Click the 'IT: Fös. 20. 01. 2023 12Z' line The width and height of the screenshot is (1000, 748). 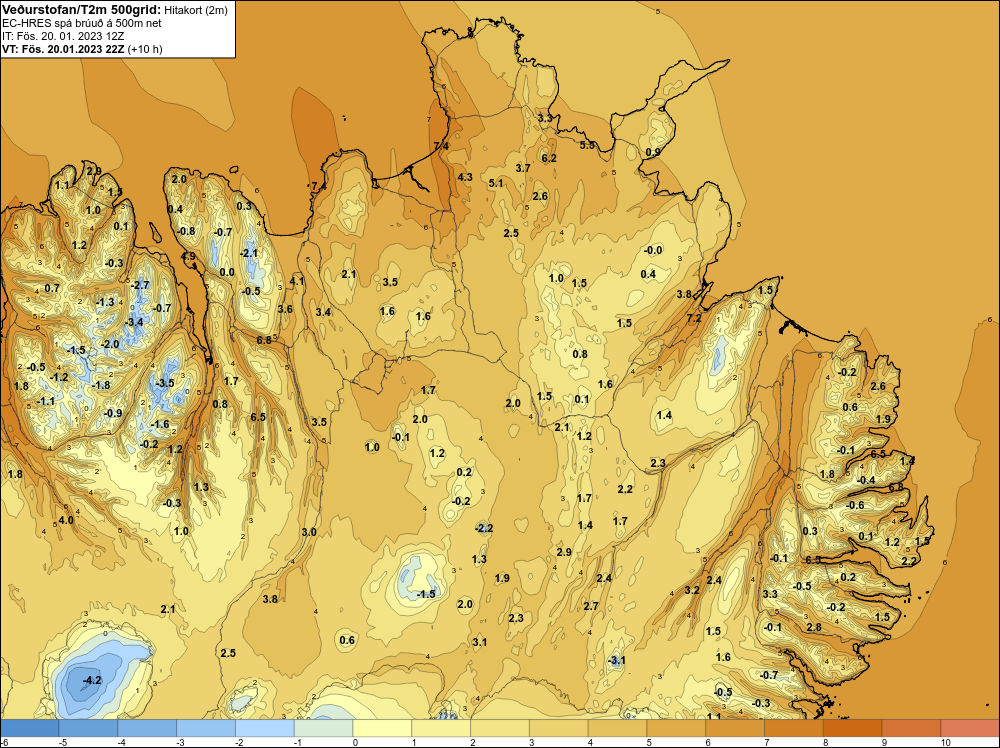click(63, 36)
